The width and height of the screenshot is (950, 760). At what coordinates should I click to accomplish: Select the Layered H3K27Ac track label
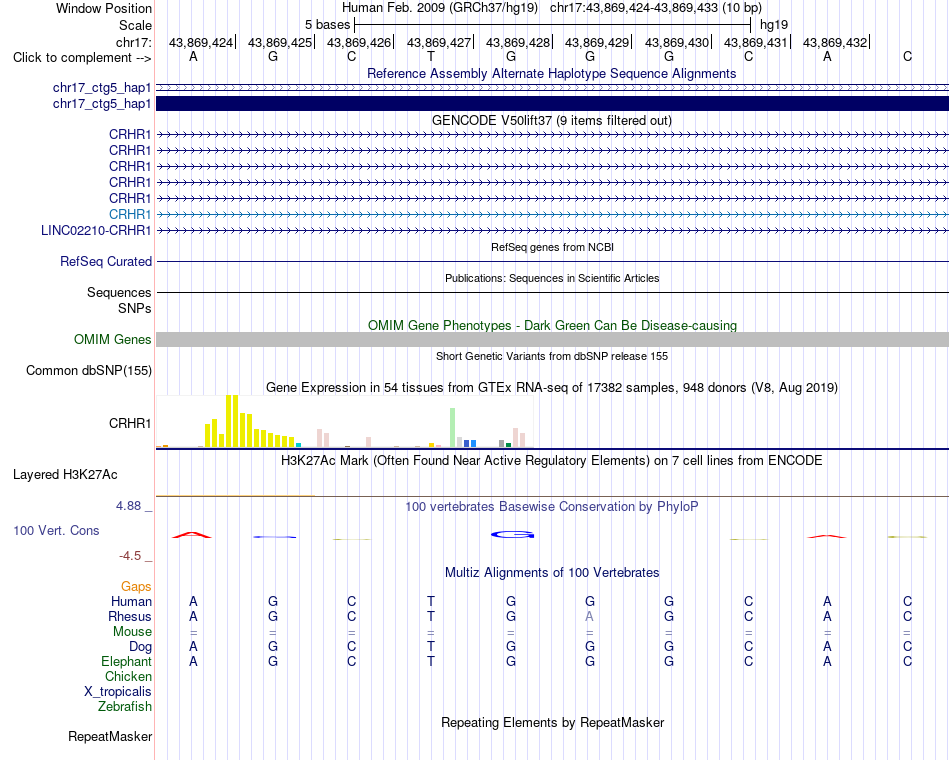point(65,475)
